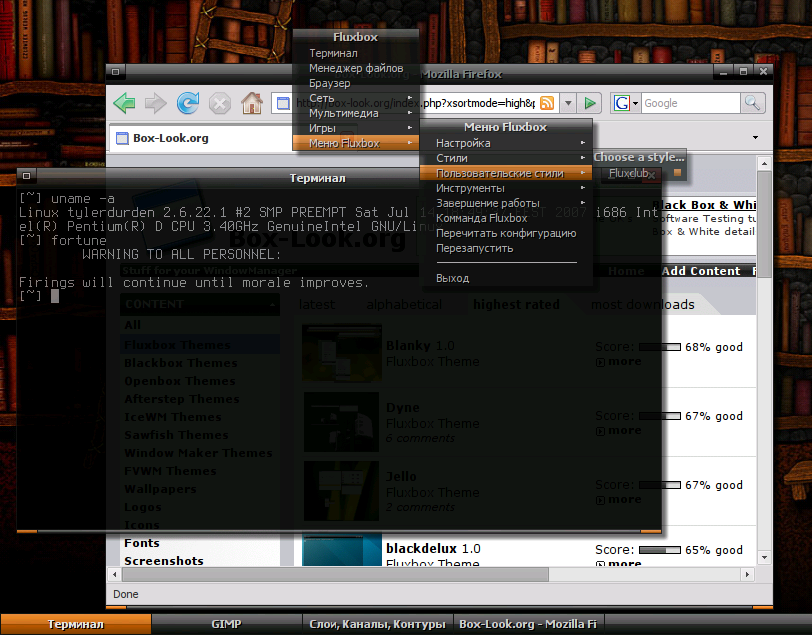
Task: Click Перечитать конфигурацию
Action: [506, 233]
